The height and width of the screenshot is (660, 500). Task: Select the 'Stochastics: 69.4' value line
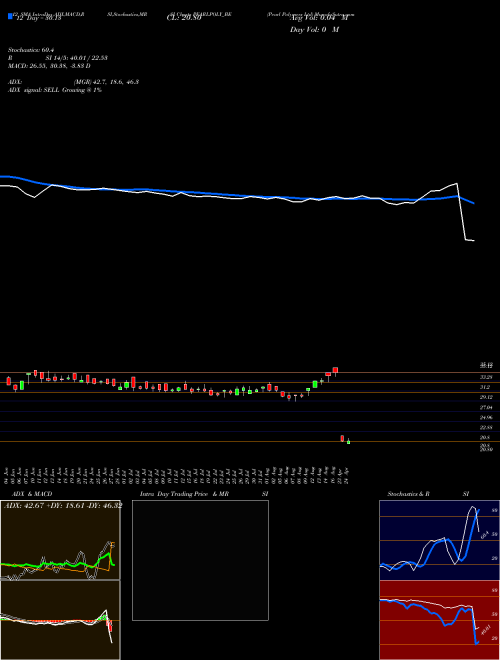(33, 50)
